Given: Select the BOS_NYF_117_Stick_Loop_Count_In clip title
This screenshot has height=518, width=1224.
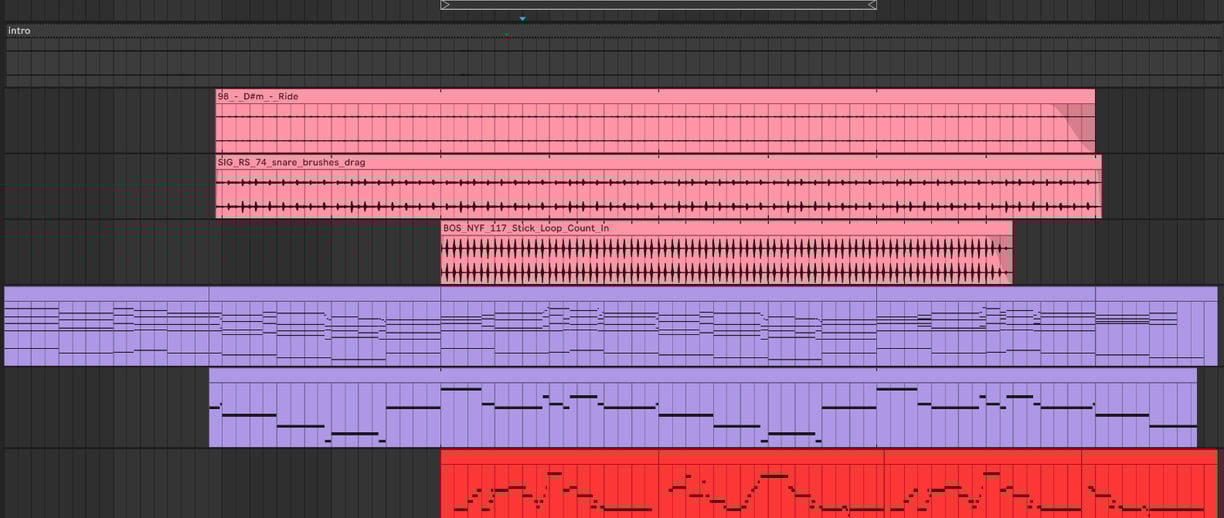Looking at the screenshot, I should click(526, 228).
